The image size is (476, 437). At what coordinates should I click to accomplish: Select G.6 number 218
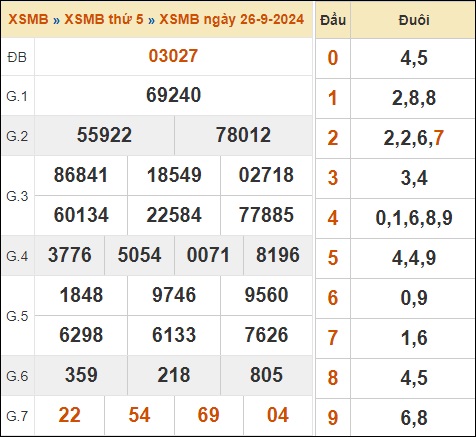click(174, 375)
